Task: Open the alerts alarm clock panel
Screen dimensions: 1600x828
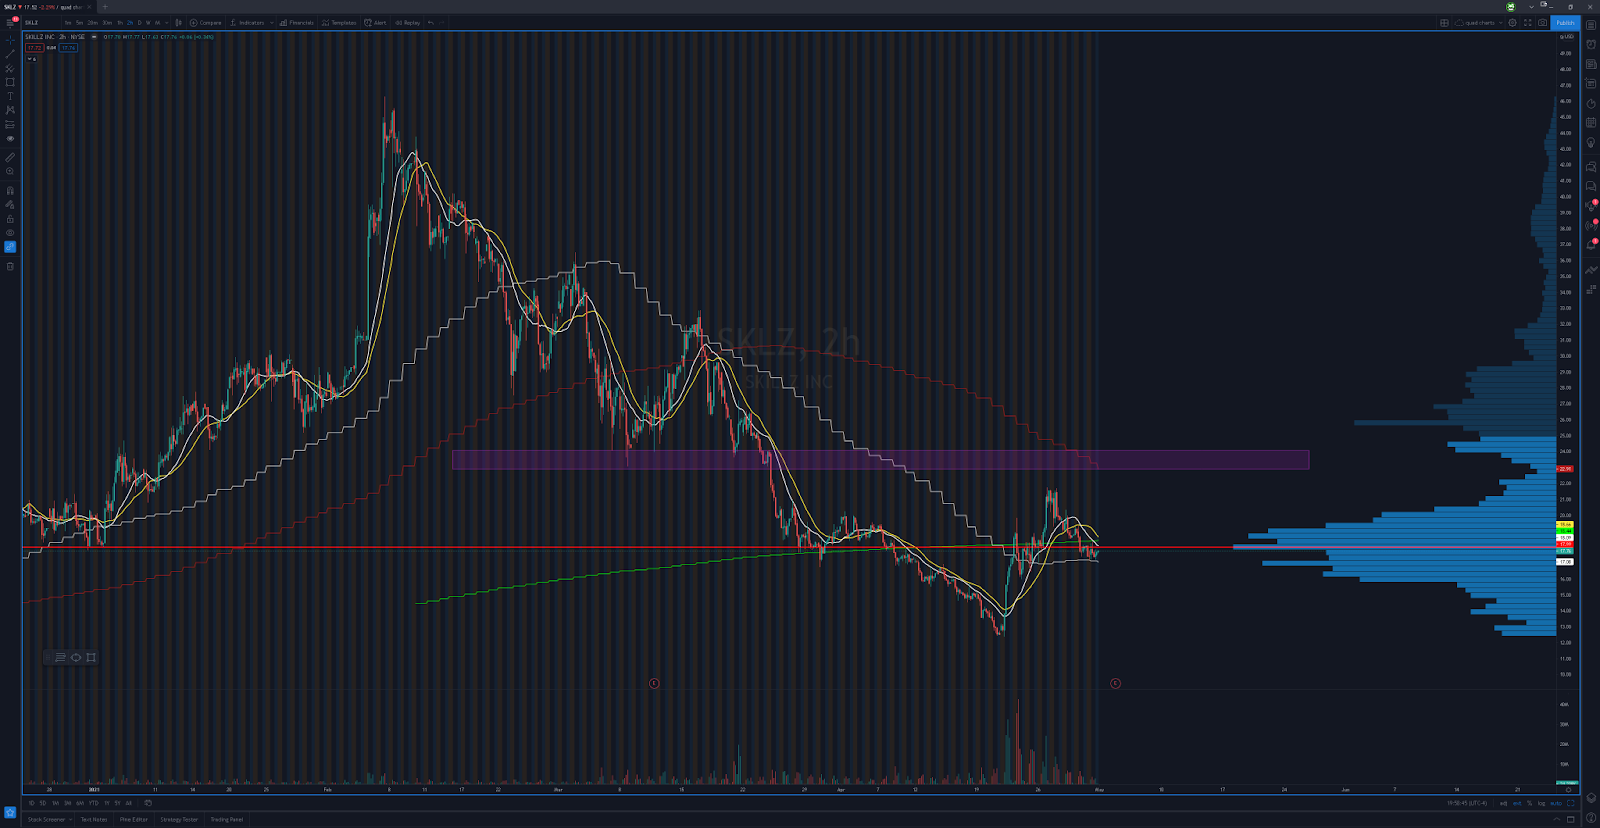Action: 1591,45
